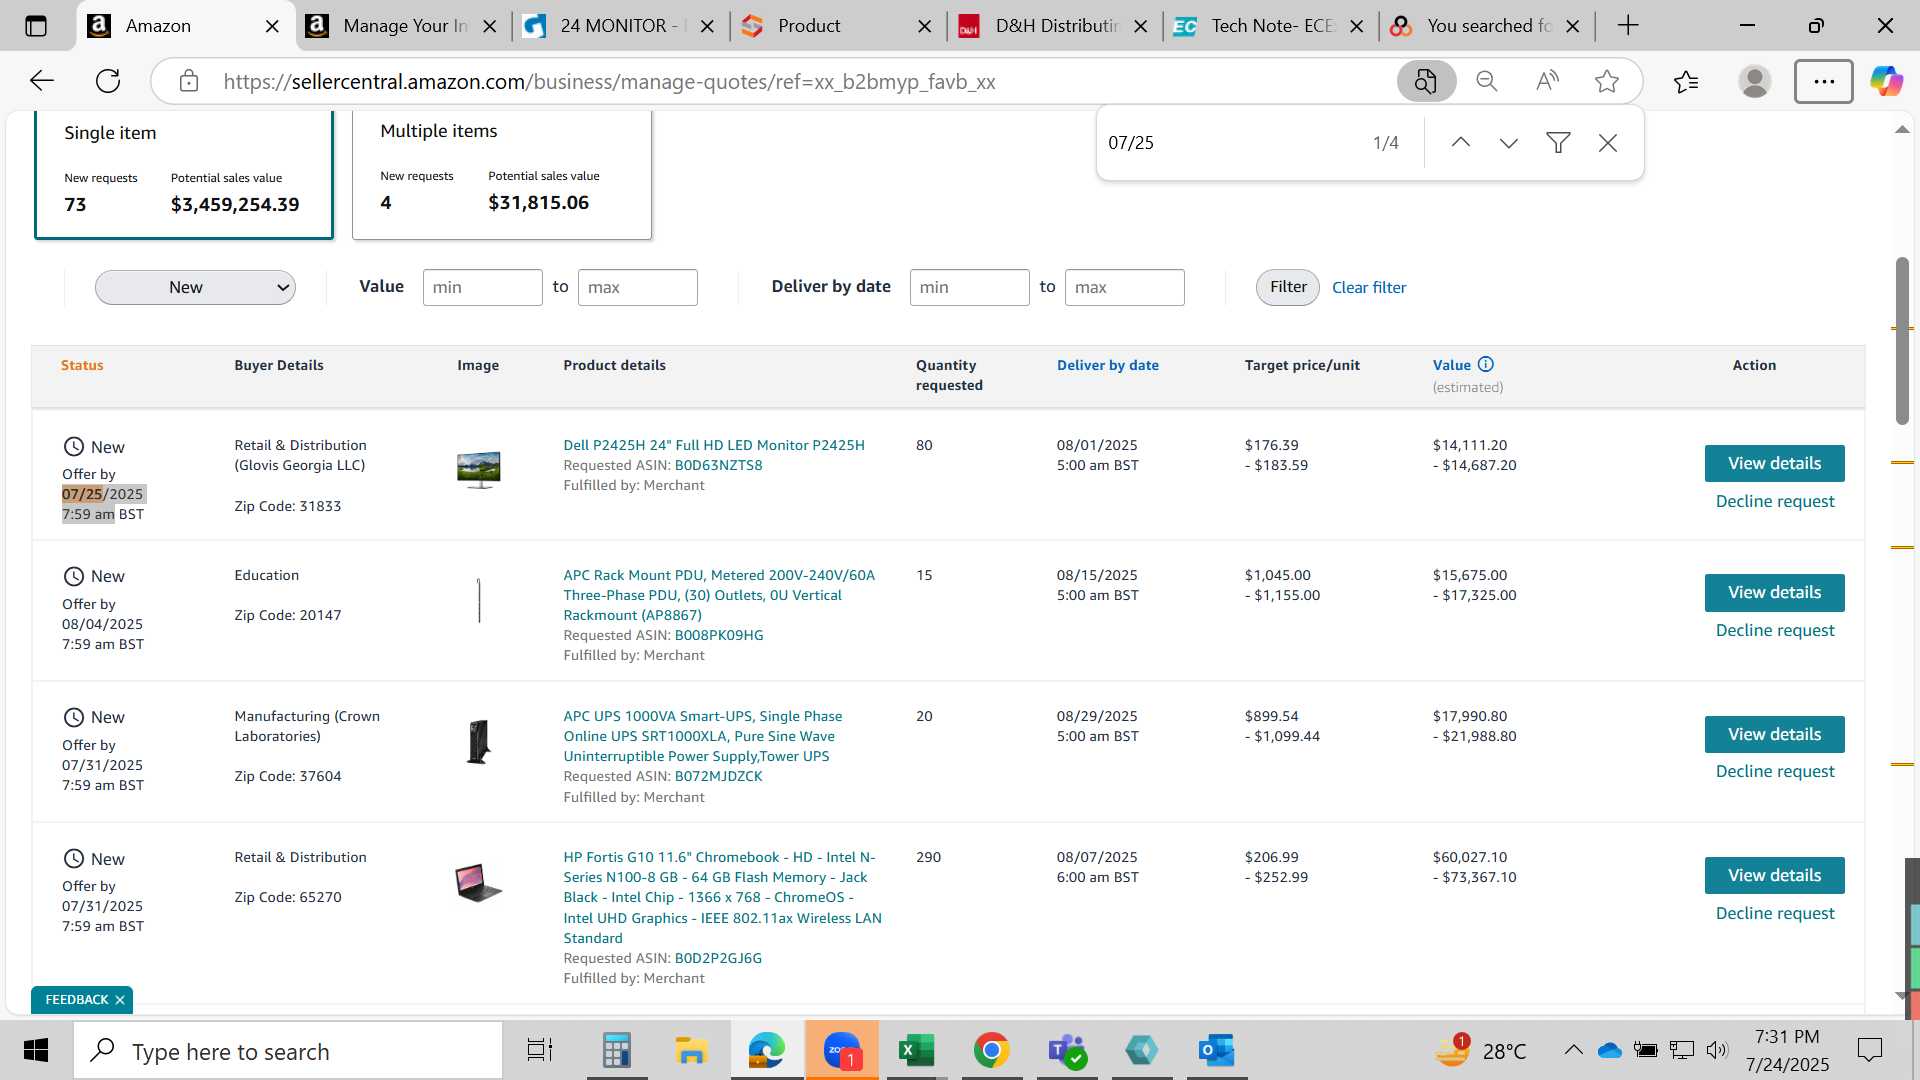Open Google Chrome from taskbar
Viewport: 1920px width, 1080px height.
991,1050
